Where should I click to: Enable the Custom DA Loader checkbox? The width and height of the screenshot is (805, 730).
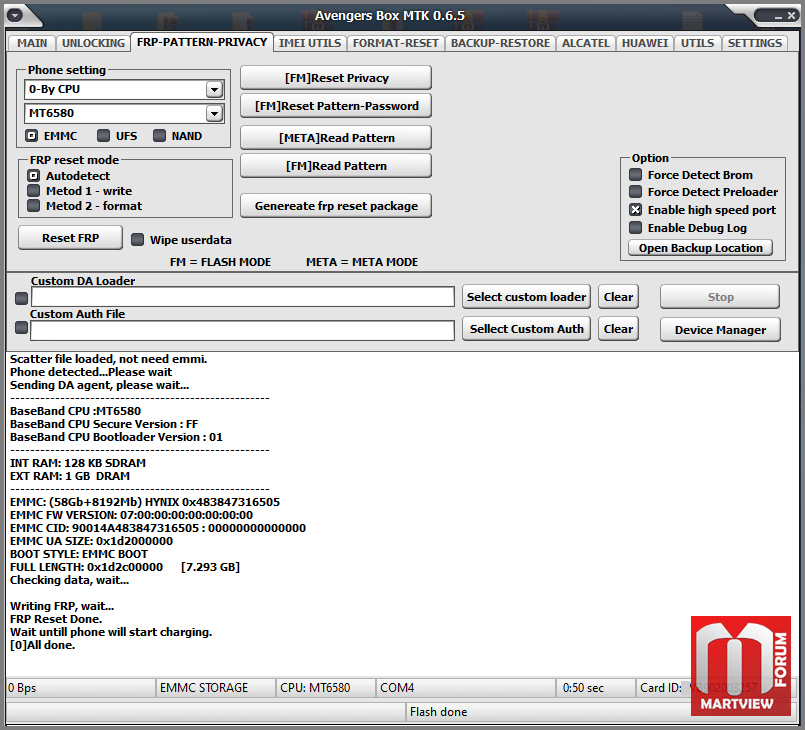(x=22, y=298)
